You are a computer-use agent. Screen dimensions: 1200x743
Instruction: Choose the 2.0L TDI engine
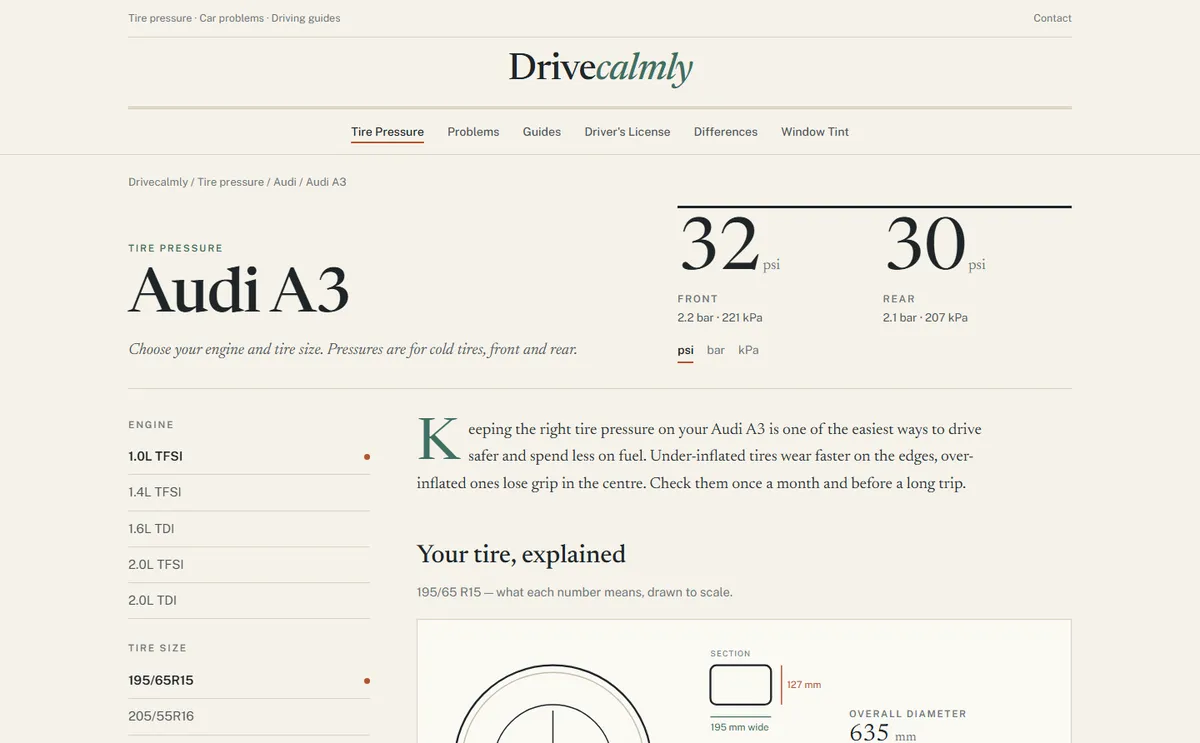[x=249, y=600]
